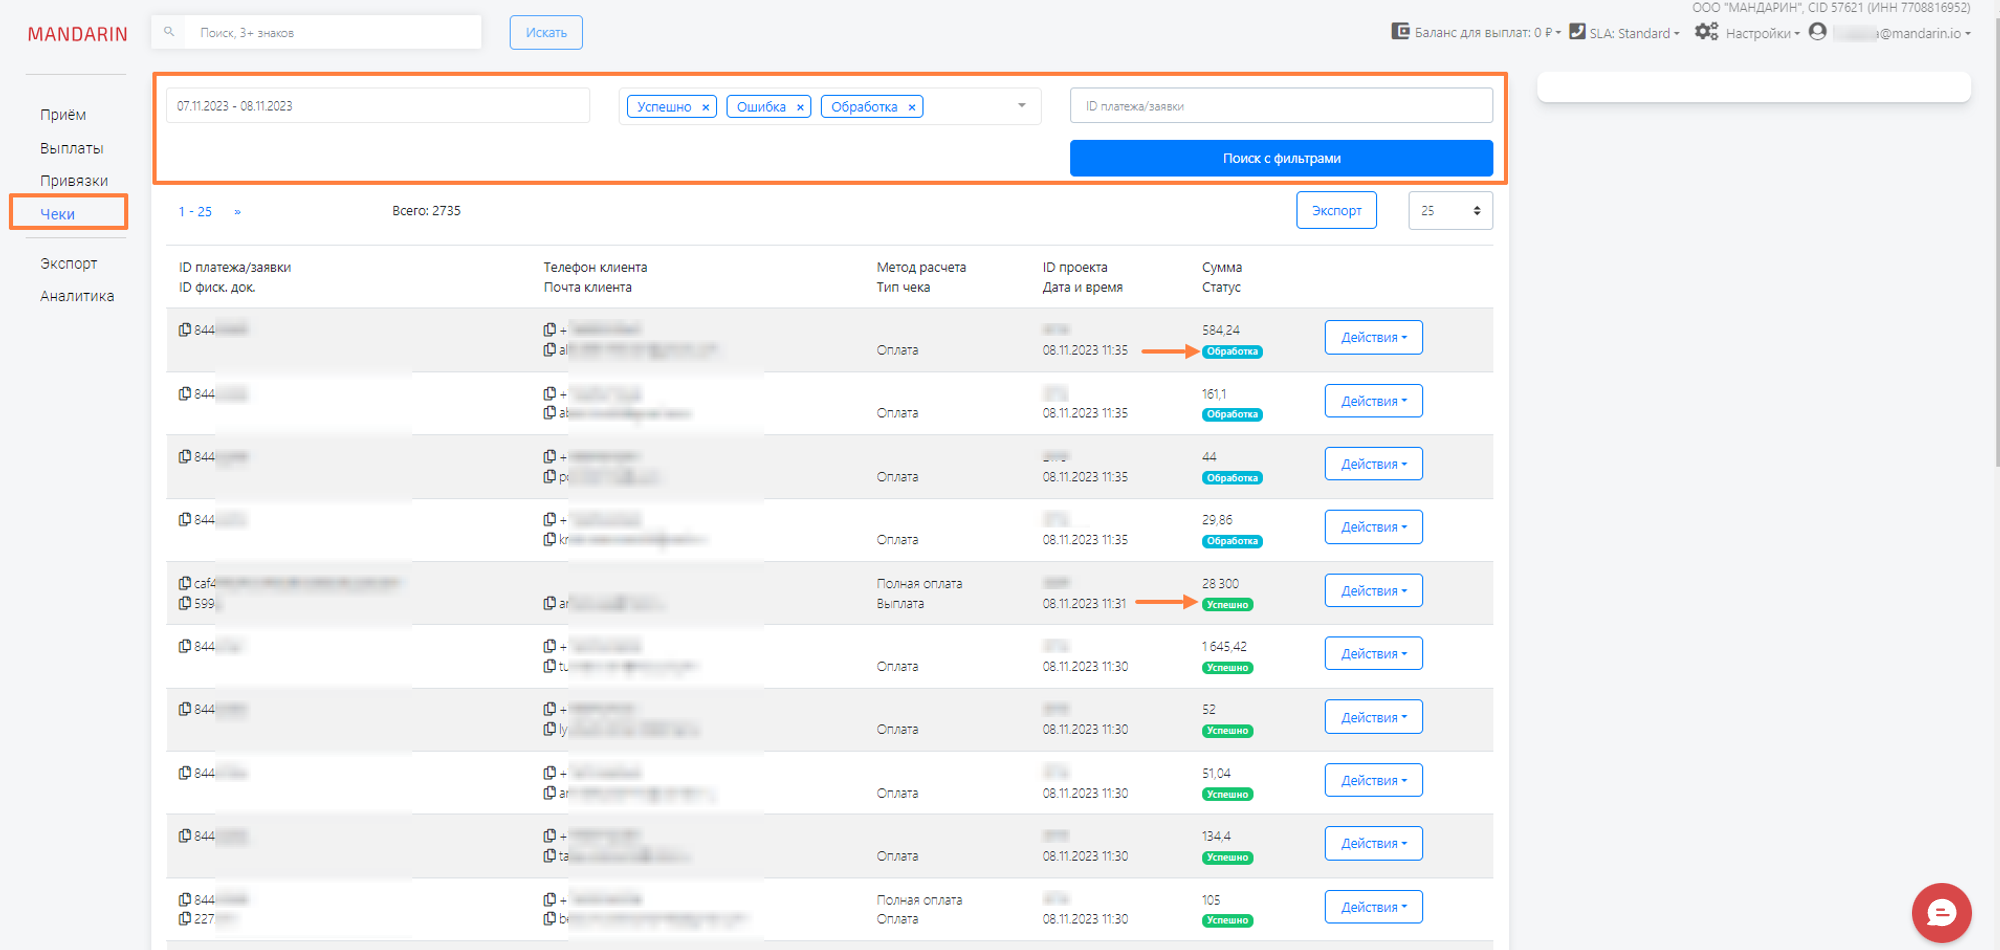Viewport: 2000px width, 950px height.
Task: Click the user account avatar icon
Action: click(x=1817, y=32)
